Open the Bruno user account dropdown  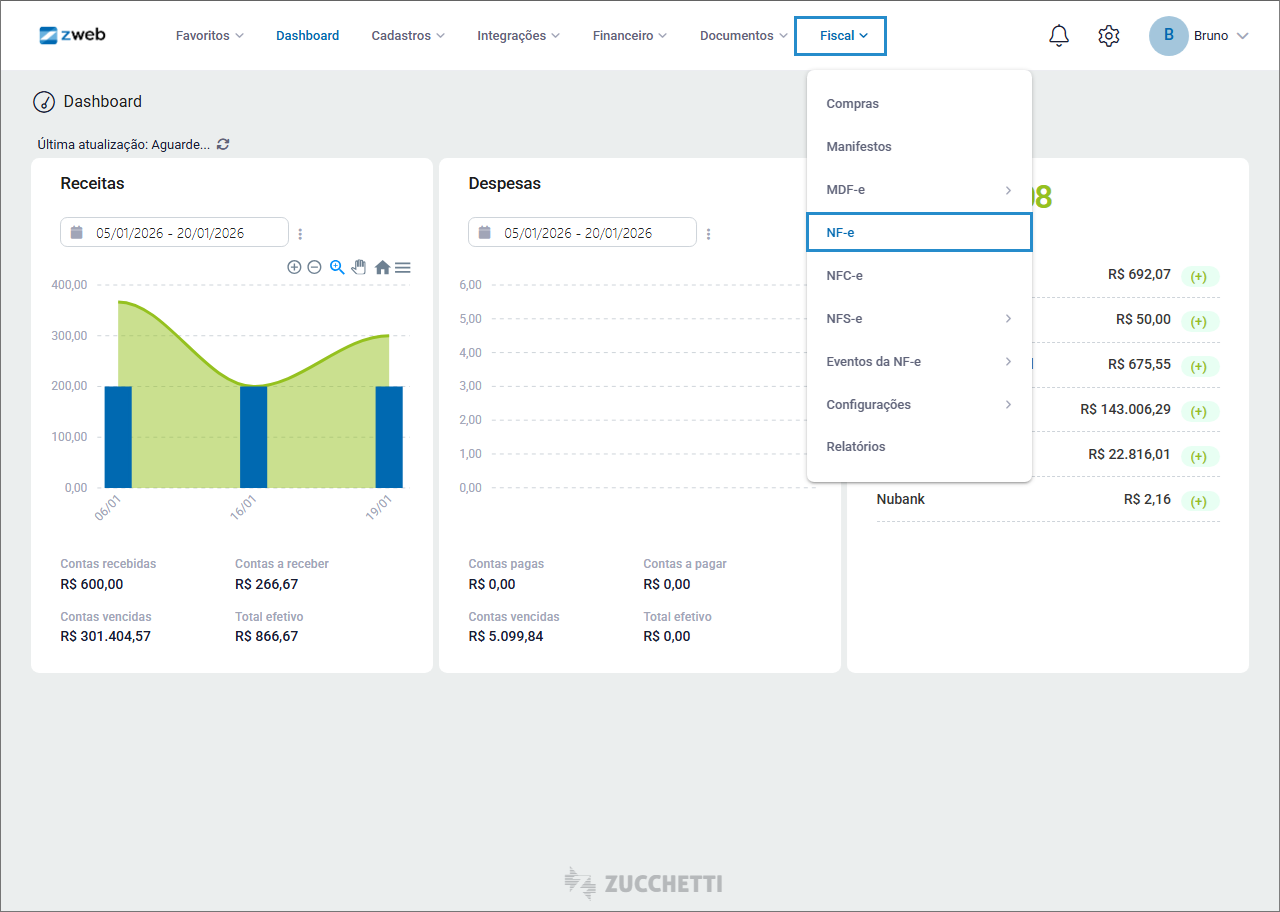[1199, 36]
